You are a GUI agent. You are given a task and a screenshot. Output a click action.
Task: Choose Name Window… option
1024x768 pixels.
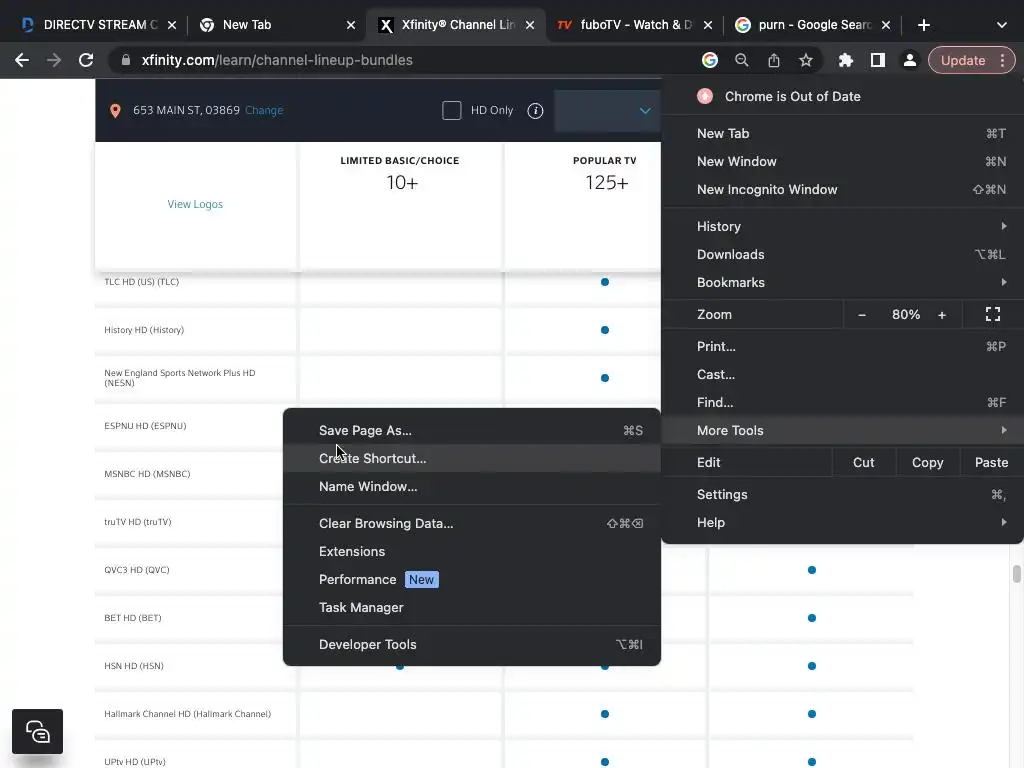click(472, 487)
